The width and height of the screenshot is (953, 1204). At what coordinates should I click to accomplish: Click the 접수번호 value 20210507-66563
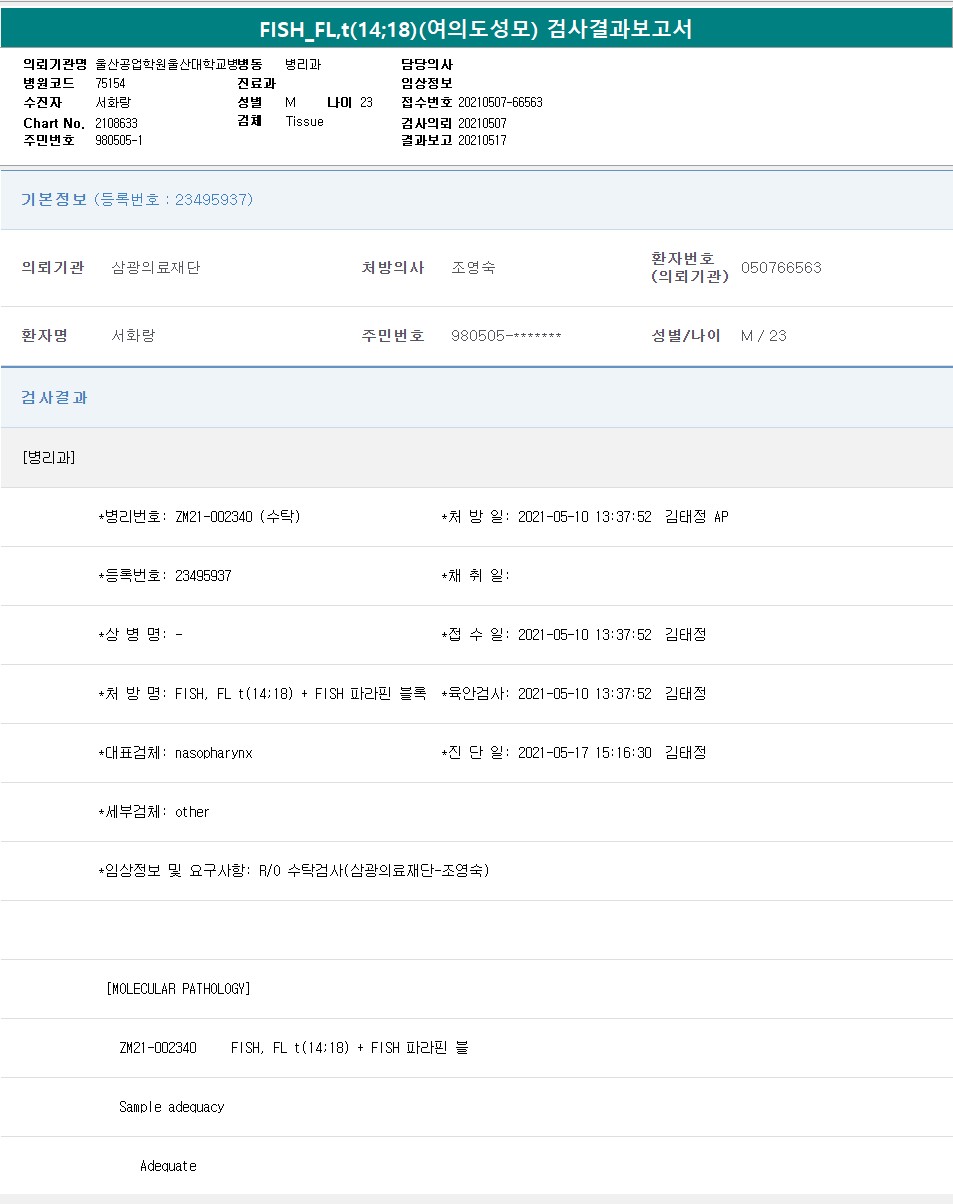[500, 103]
